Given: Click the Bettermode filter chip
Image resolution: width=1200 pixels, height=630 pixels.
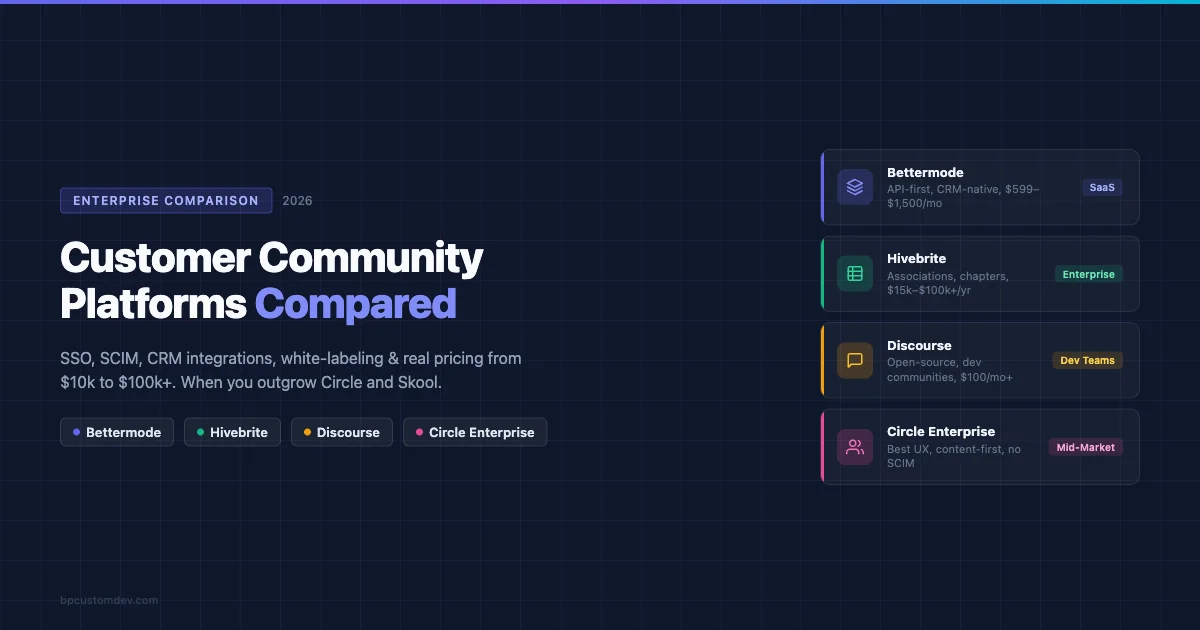Looking at the screenshot, I should point(117,432).
